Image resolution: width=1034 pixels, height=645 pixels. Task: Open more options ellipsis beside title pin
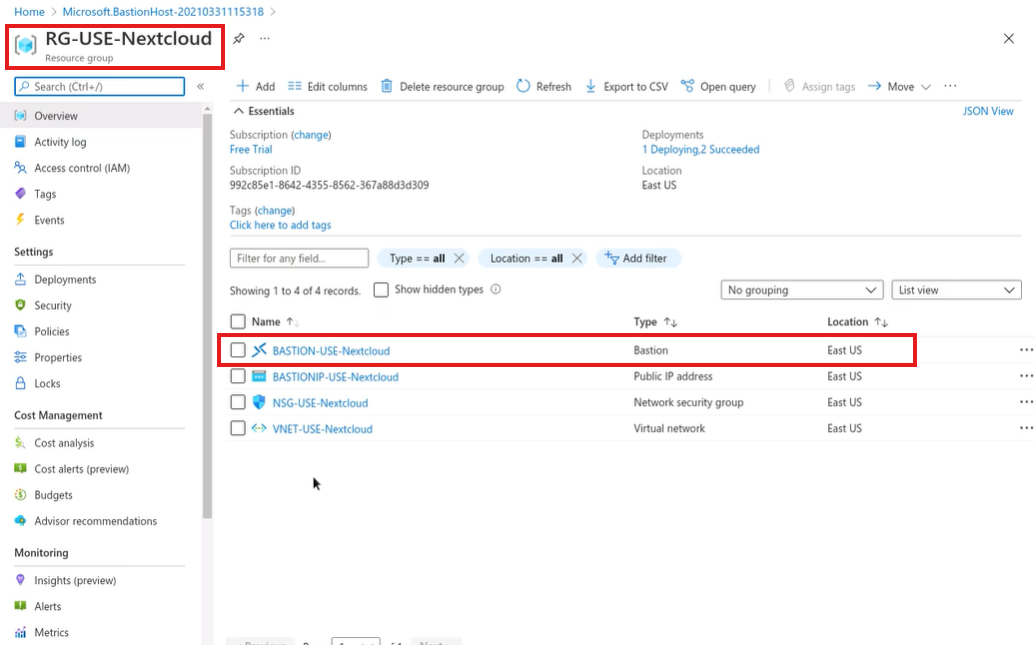tap(264, 38)
